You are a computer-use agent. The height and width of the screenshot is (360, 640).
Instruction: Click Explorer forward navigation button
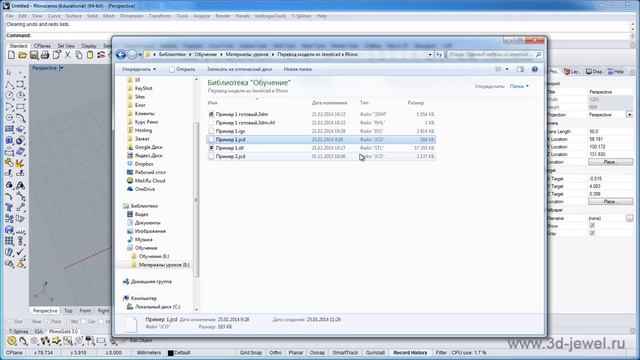point(132,54)
